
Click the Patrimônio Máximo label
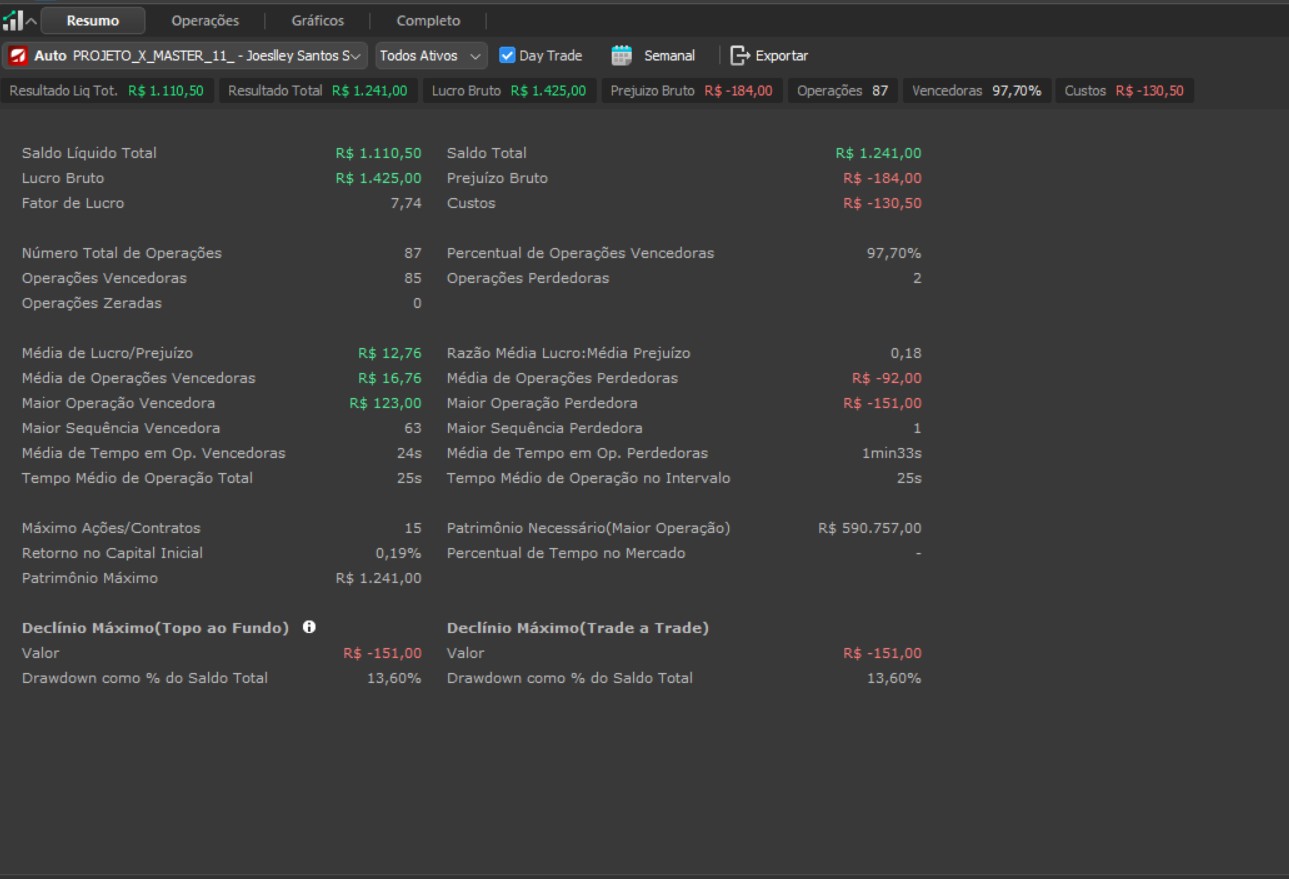tap(90, 578)
